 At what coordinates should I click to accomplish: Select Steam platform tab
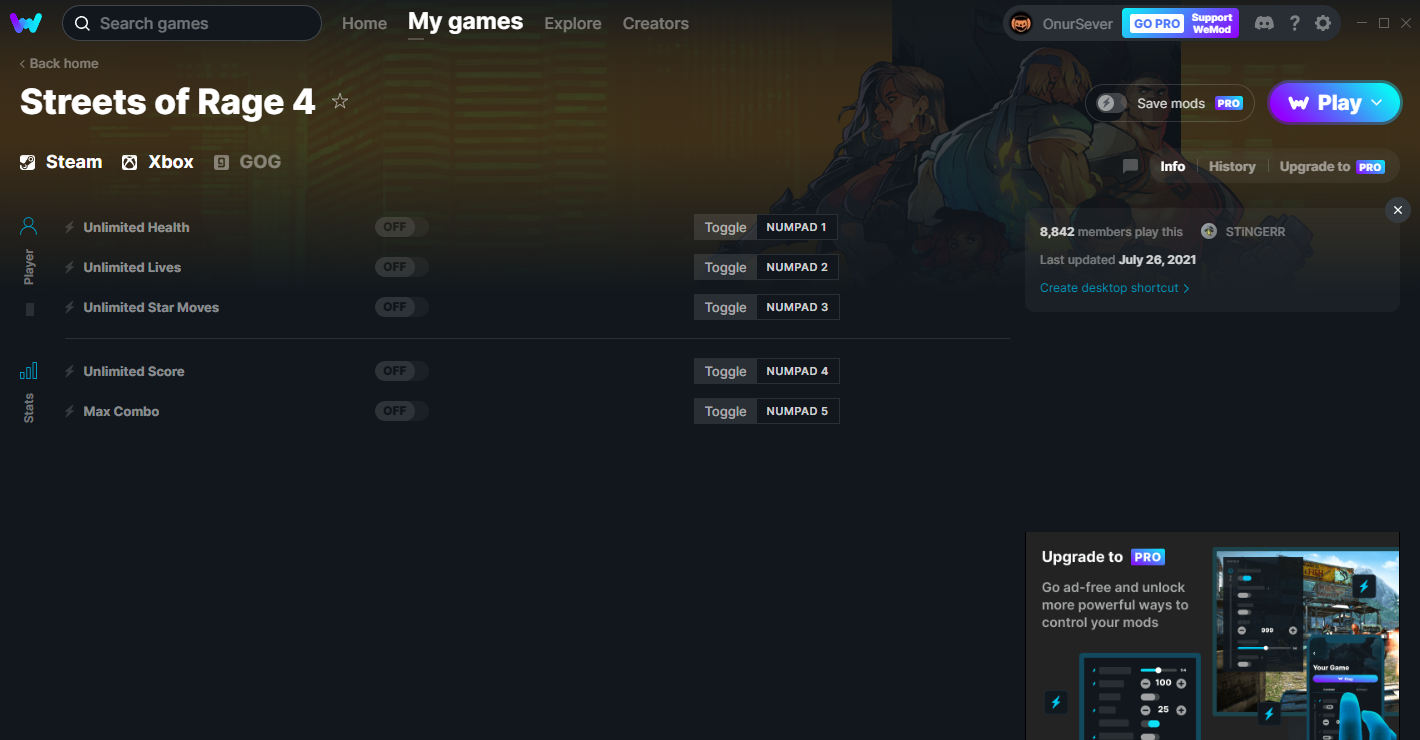point(61,162)
